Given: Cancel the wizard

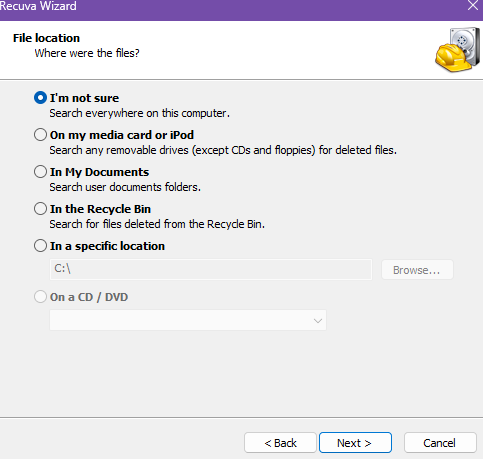Looking at the screenshot, I should (440, 443).
